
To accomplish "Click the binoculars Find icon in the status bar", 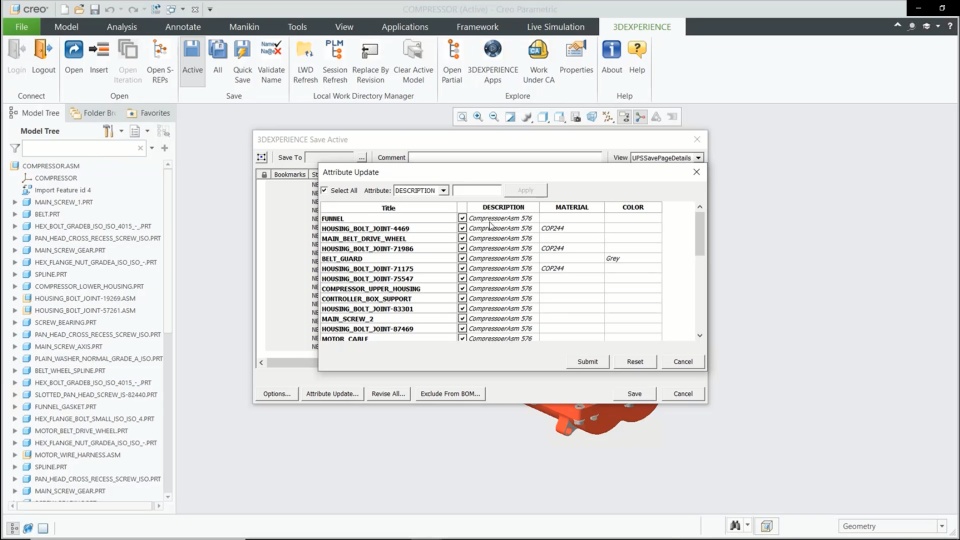I will [735, 526].
